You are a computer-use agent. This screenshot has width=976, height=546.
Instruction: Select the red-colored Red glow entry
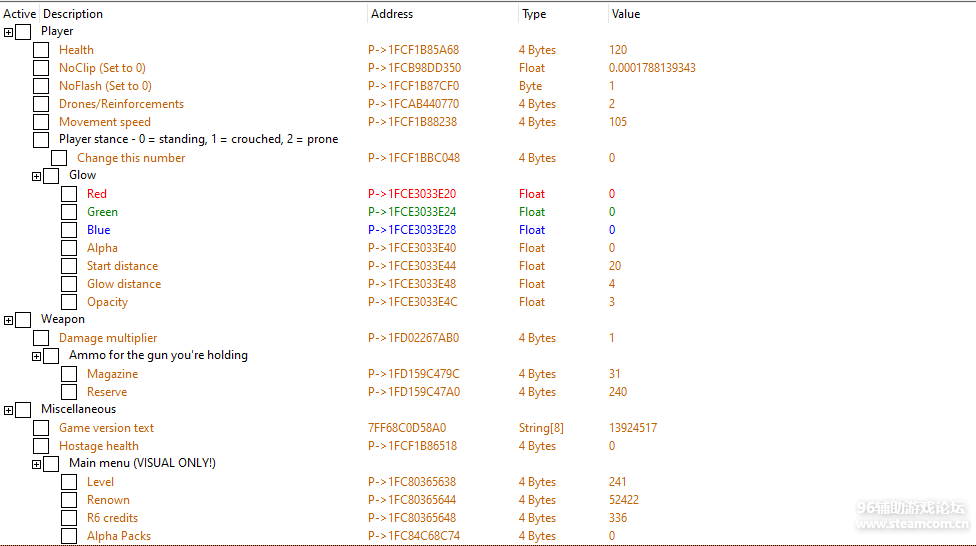97,194
